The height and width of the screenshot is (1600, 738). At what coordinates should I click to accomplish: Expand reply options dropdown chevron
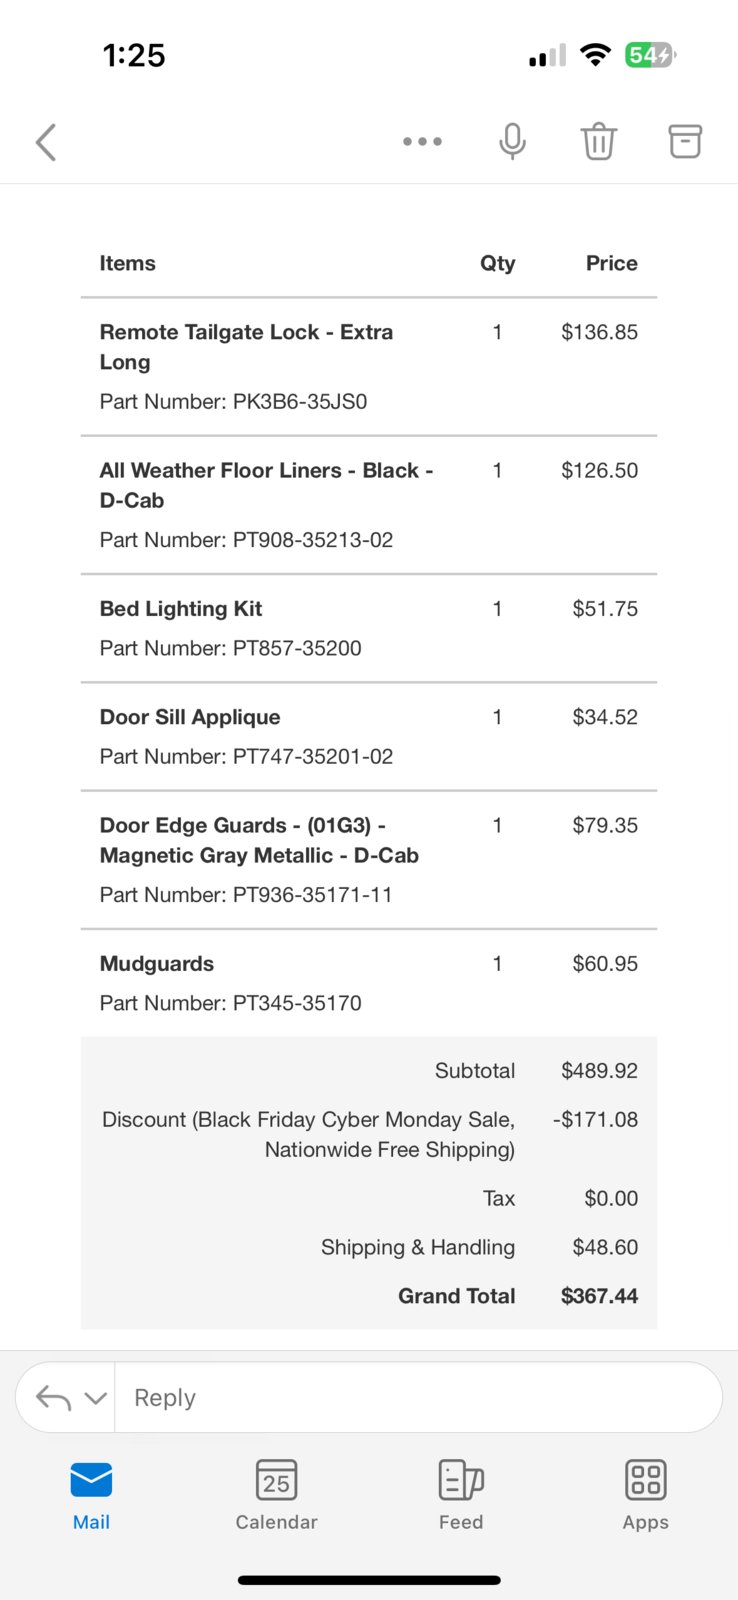(x=96, y=1398)
